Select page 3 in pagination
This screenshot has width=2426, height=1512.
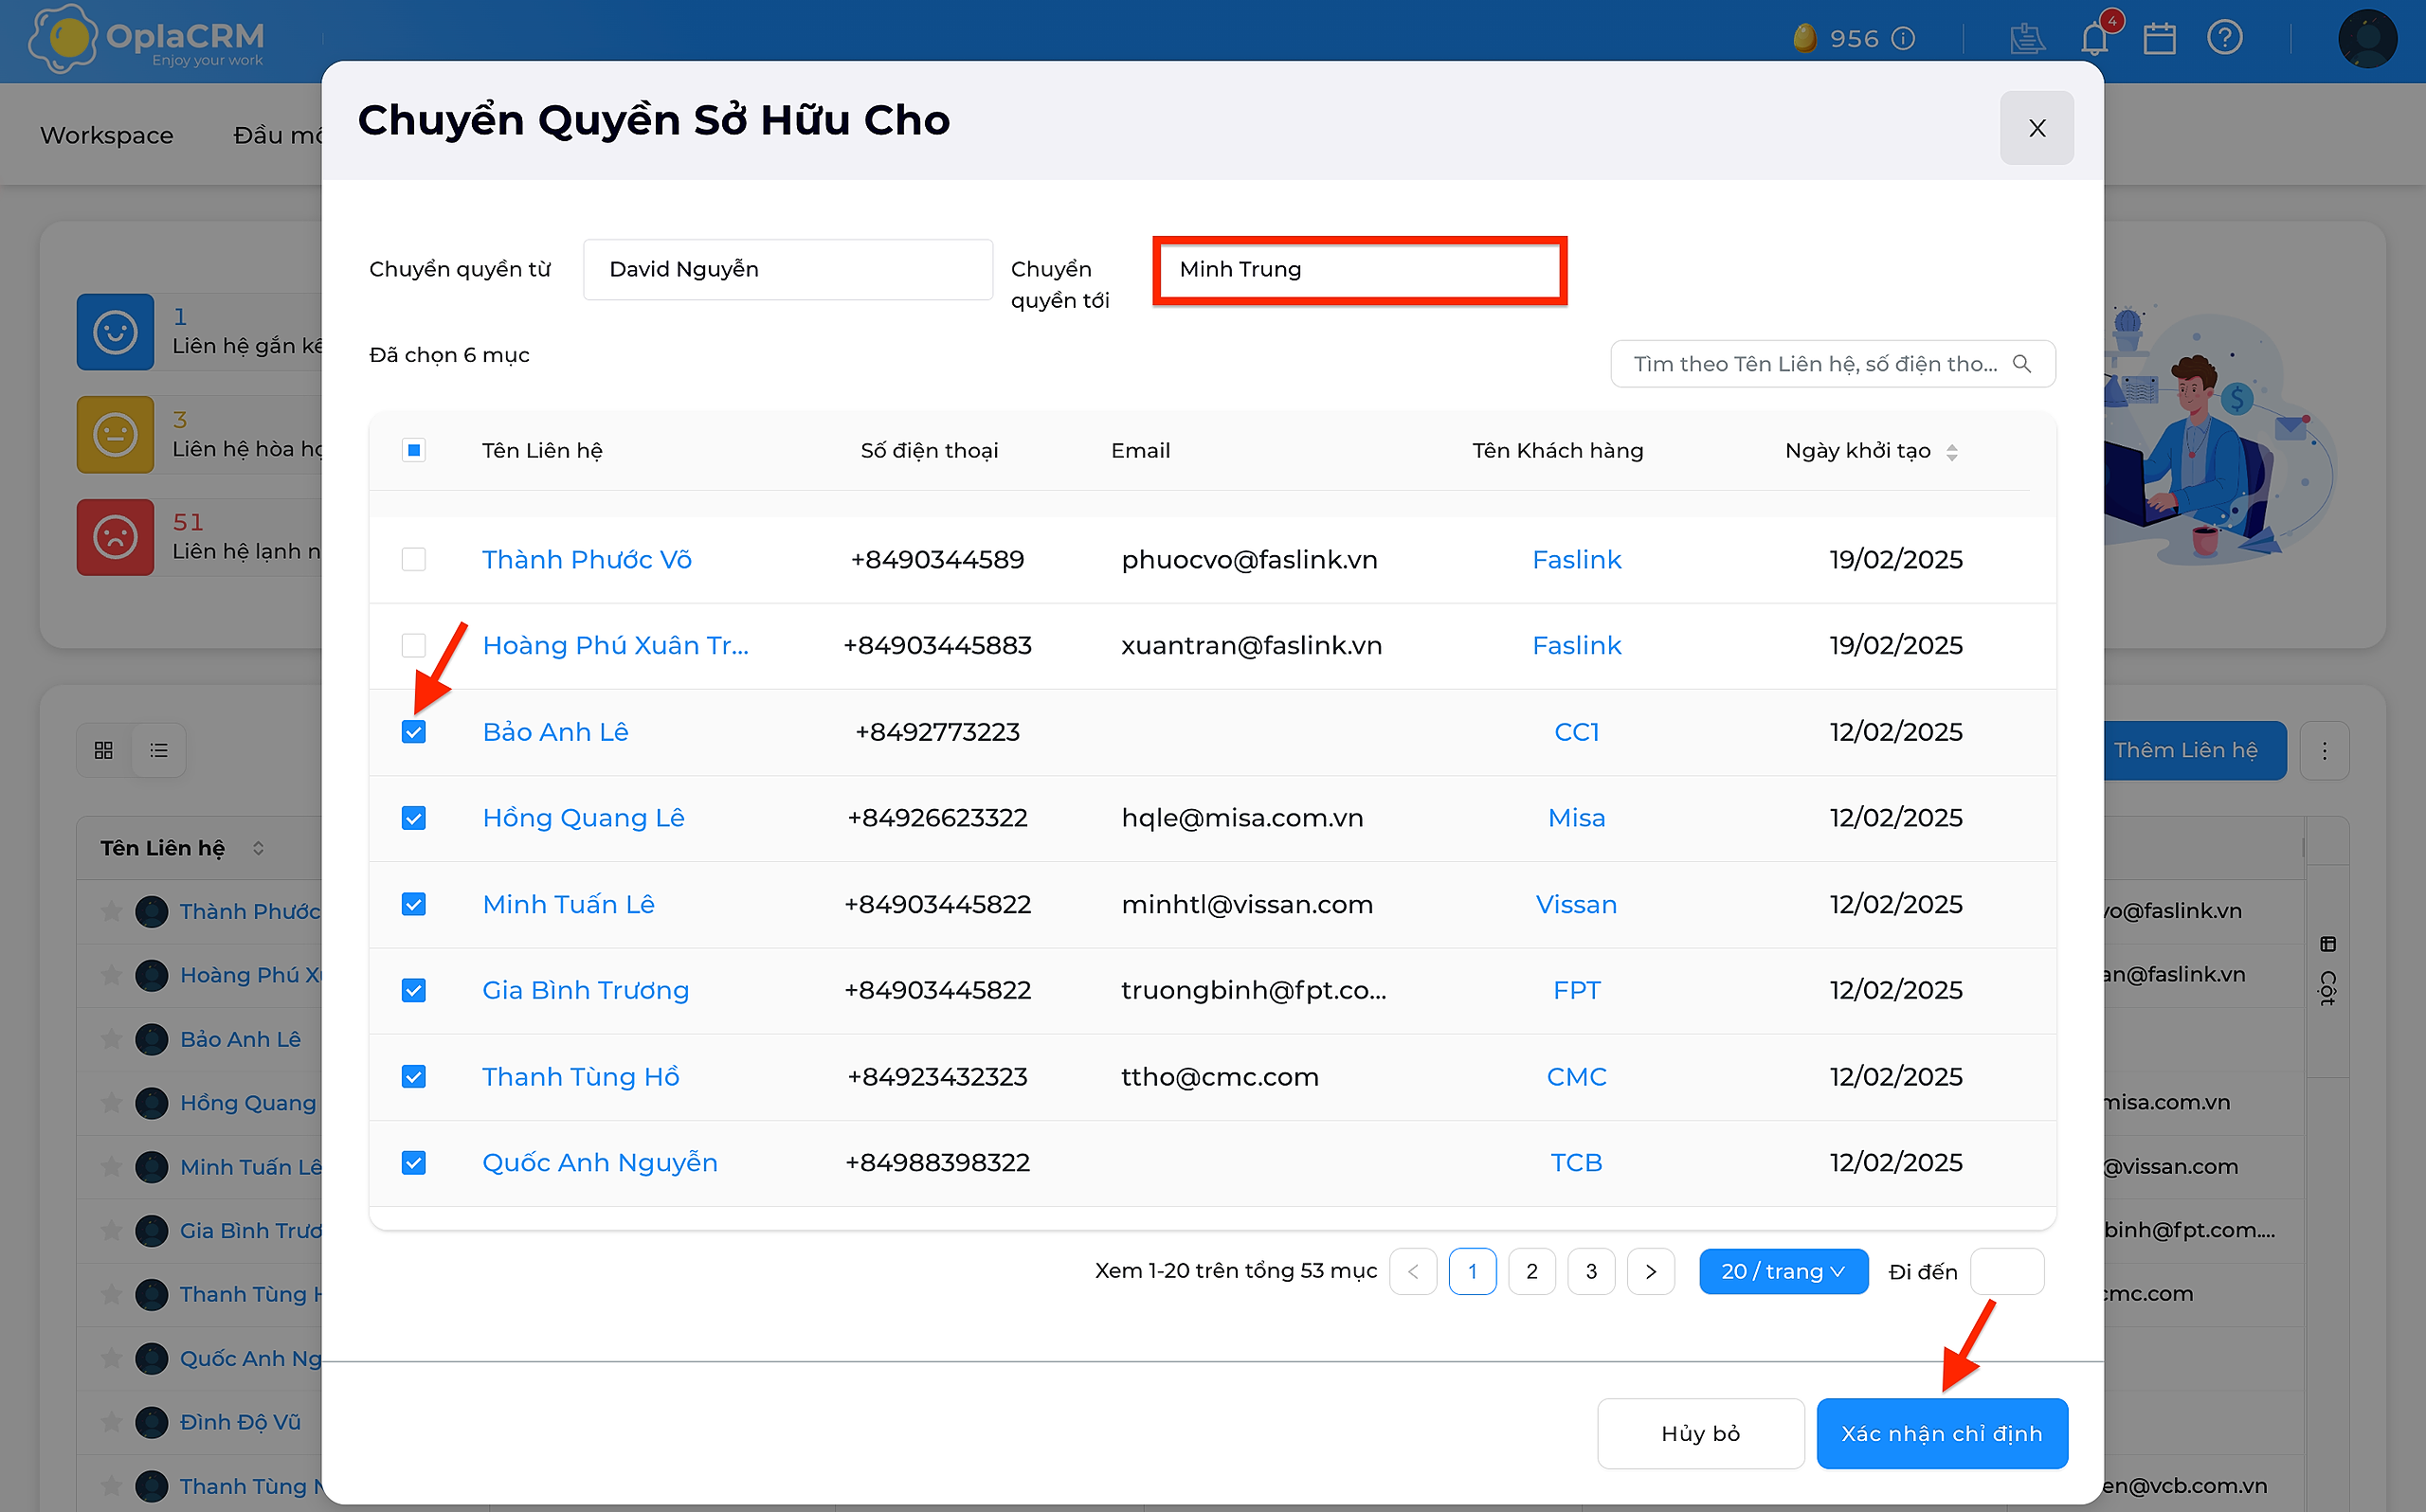coord(1591,1271)
